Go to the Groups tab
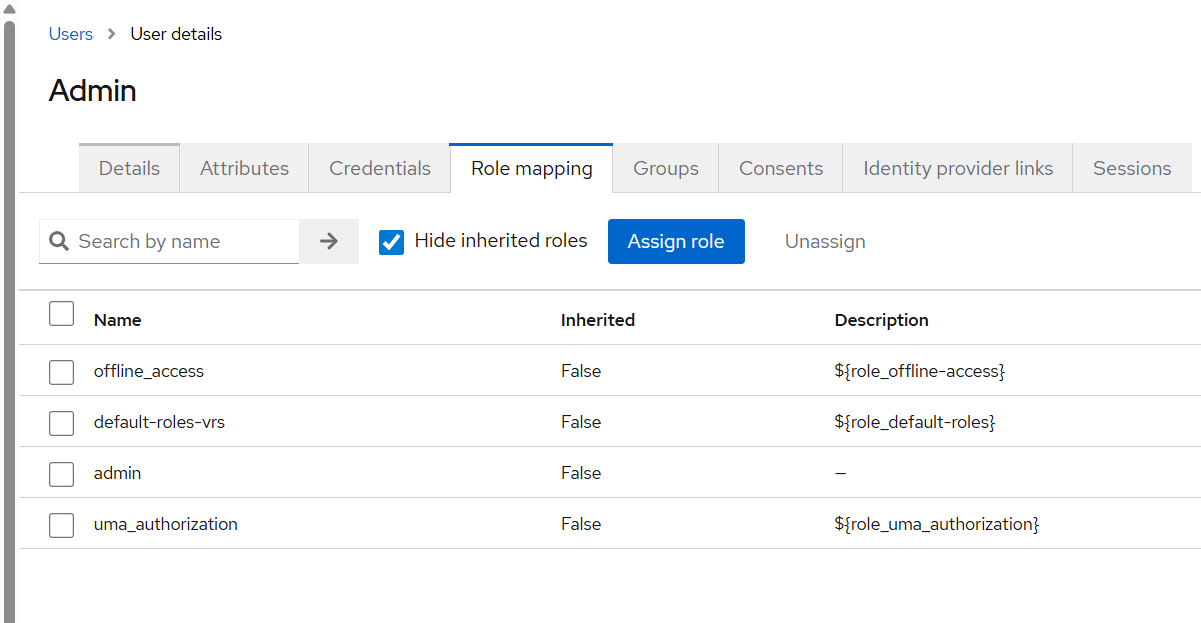This screenshot has width=1201, height=623. [666, 169]
